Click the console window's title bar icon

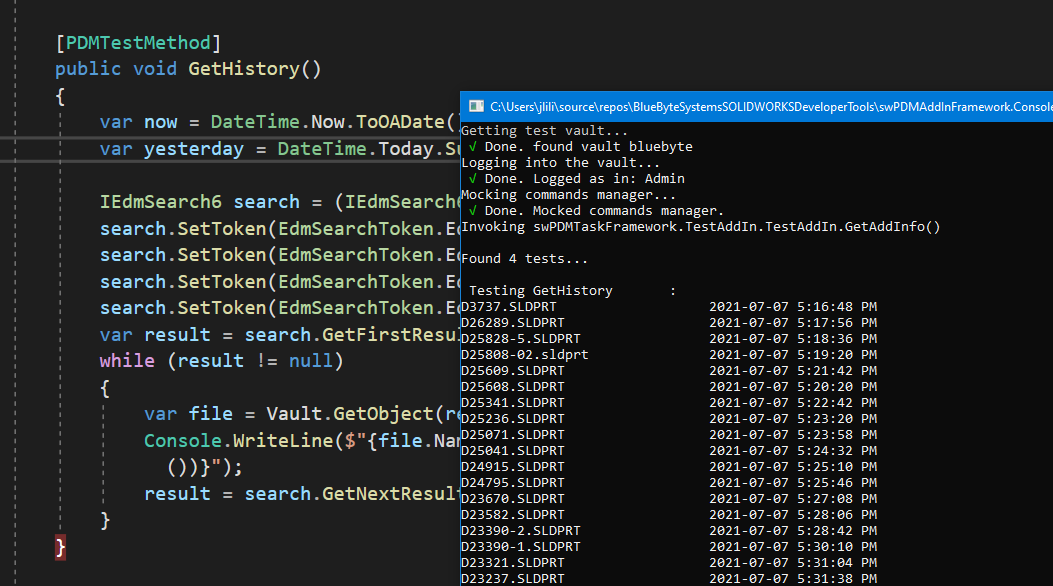pyautogui.click(x=476, y=106)
